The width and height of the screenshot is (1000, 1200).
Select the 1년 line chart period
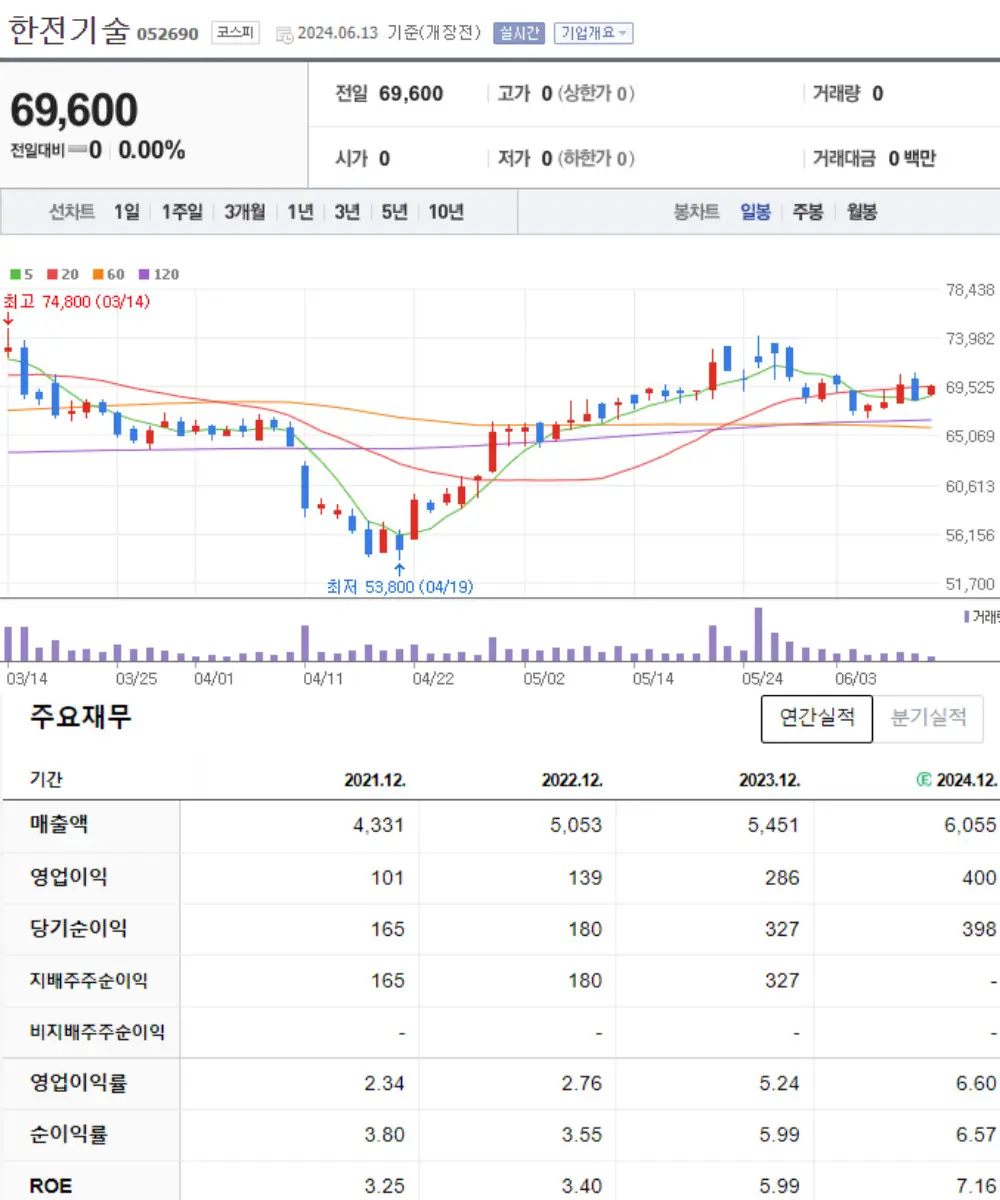pyautogui.click(x=300, y=212)
